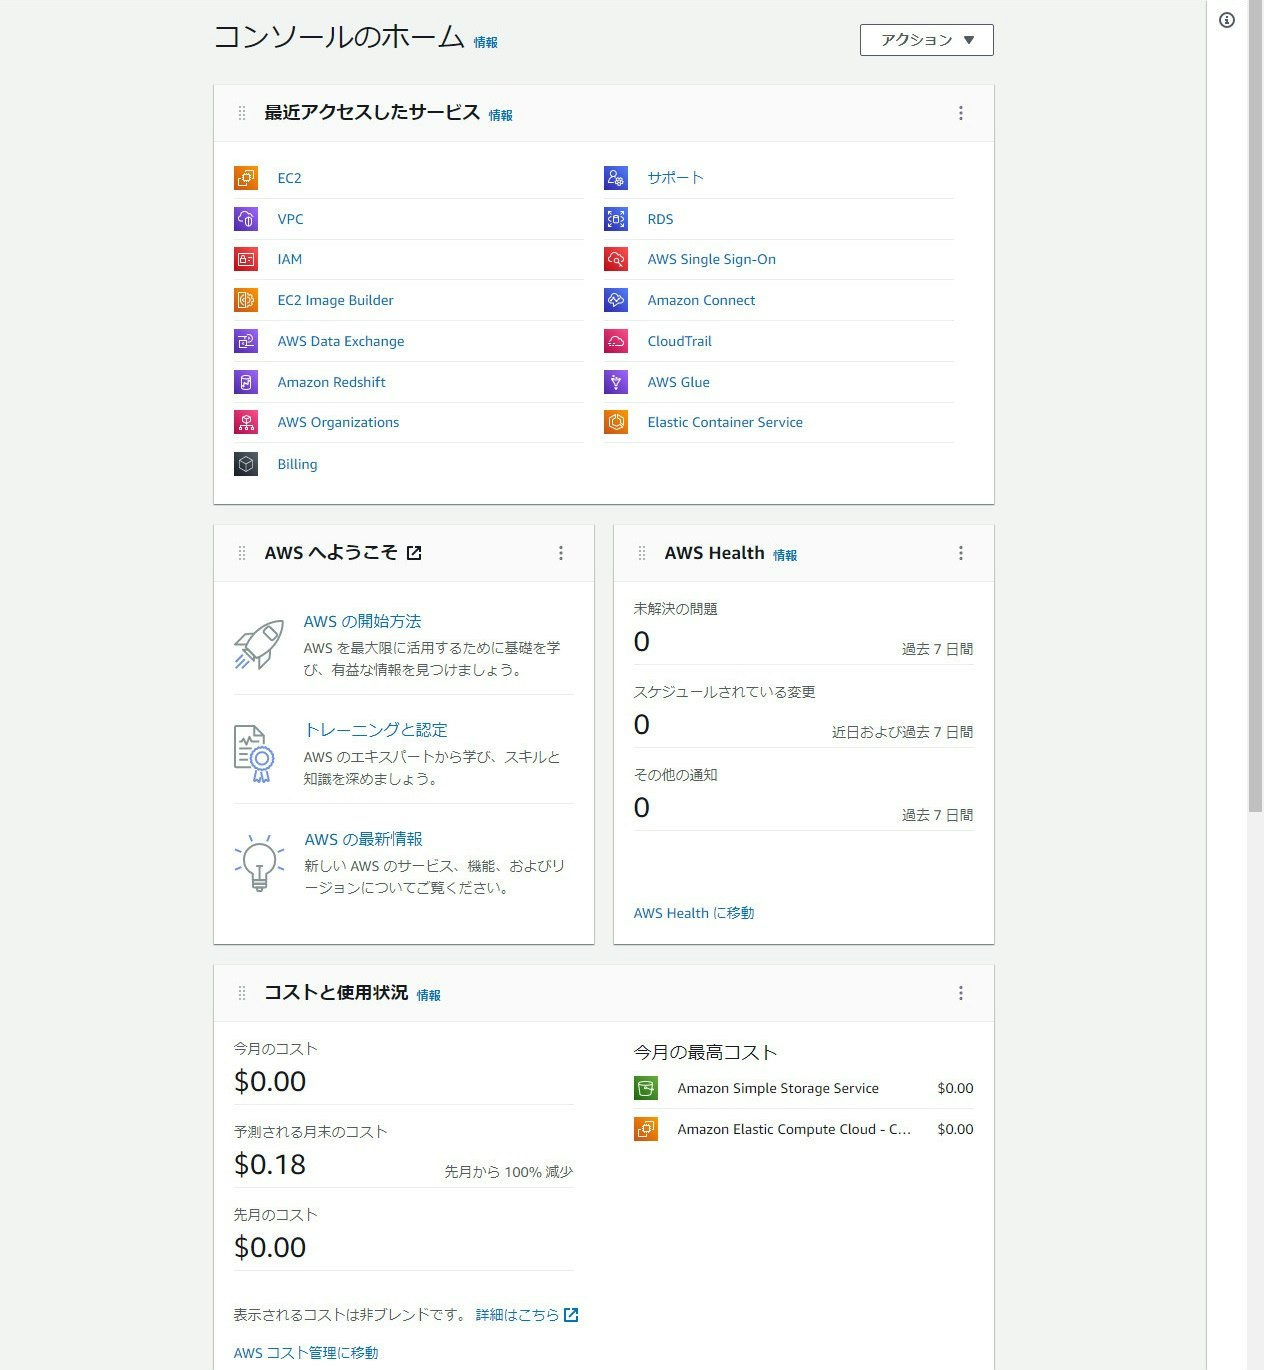Click 情報 link next to コンソールのホーム

click(x=486, y=42)
